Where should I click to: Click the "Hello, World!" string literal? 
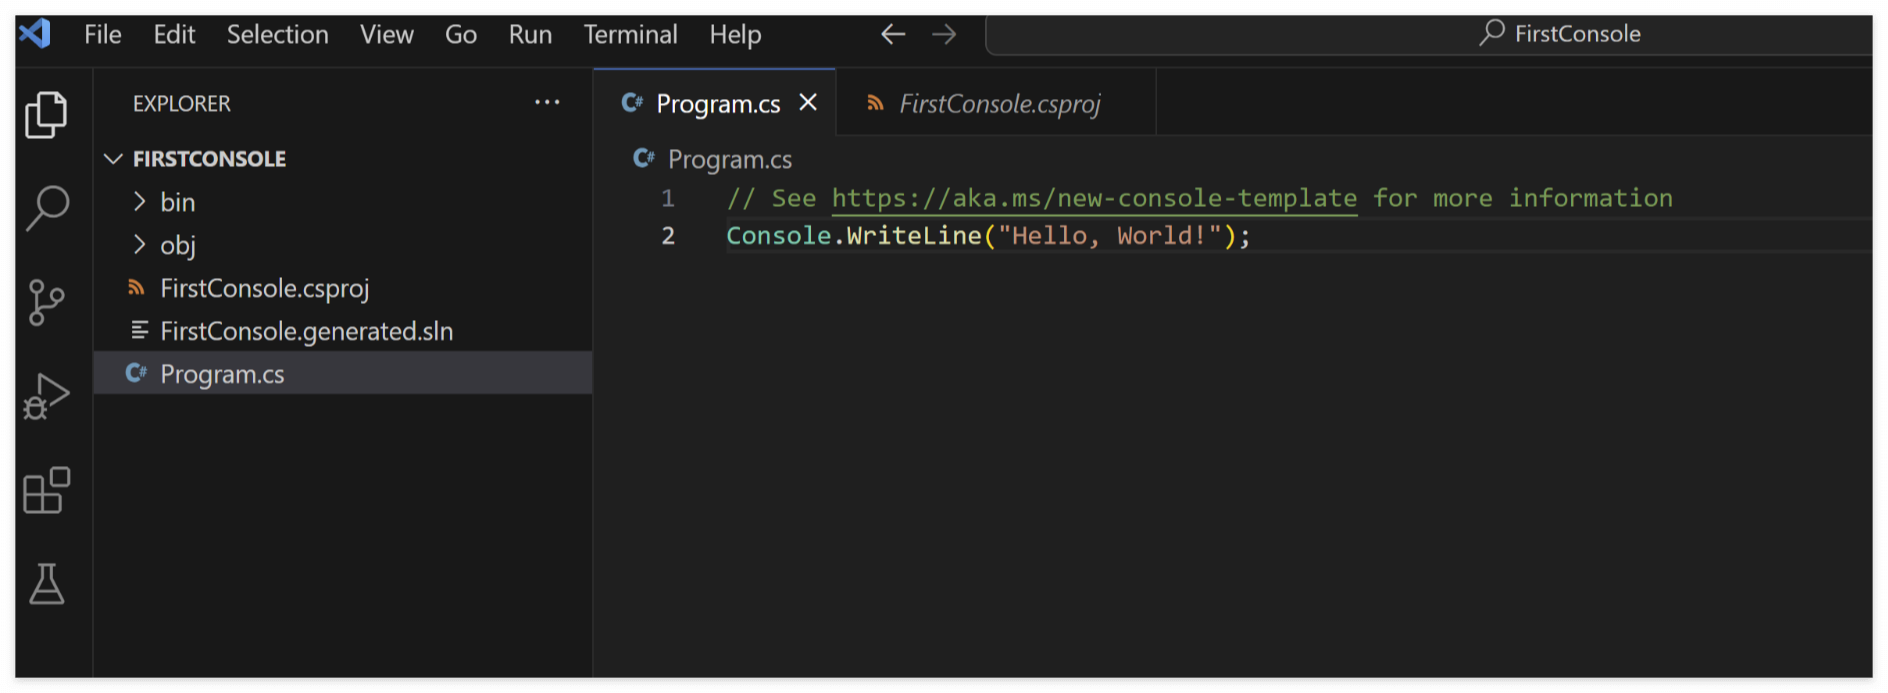pyautogui.click(x=1109, y=235)
